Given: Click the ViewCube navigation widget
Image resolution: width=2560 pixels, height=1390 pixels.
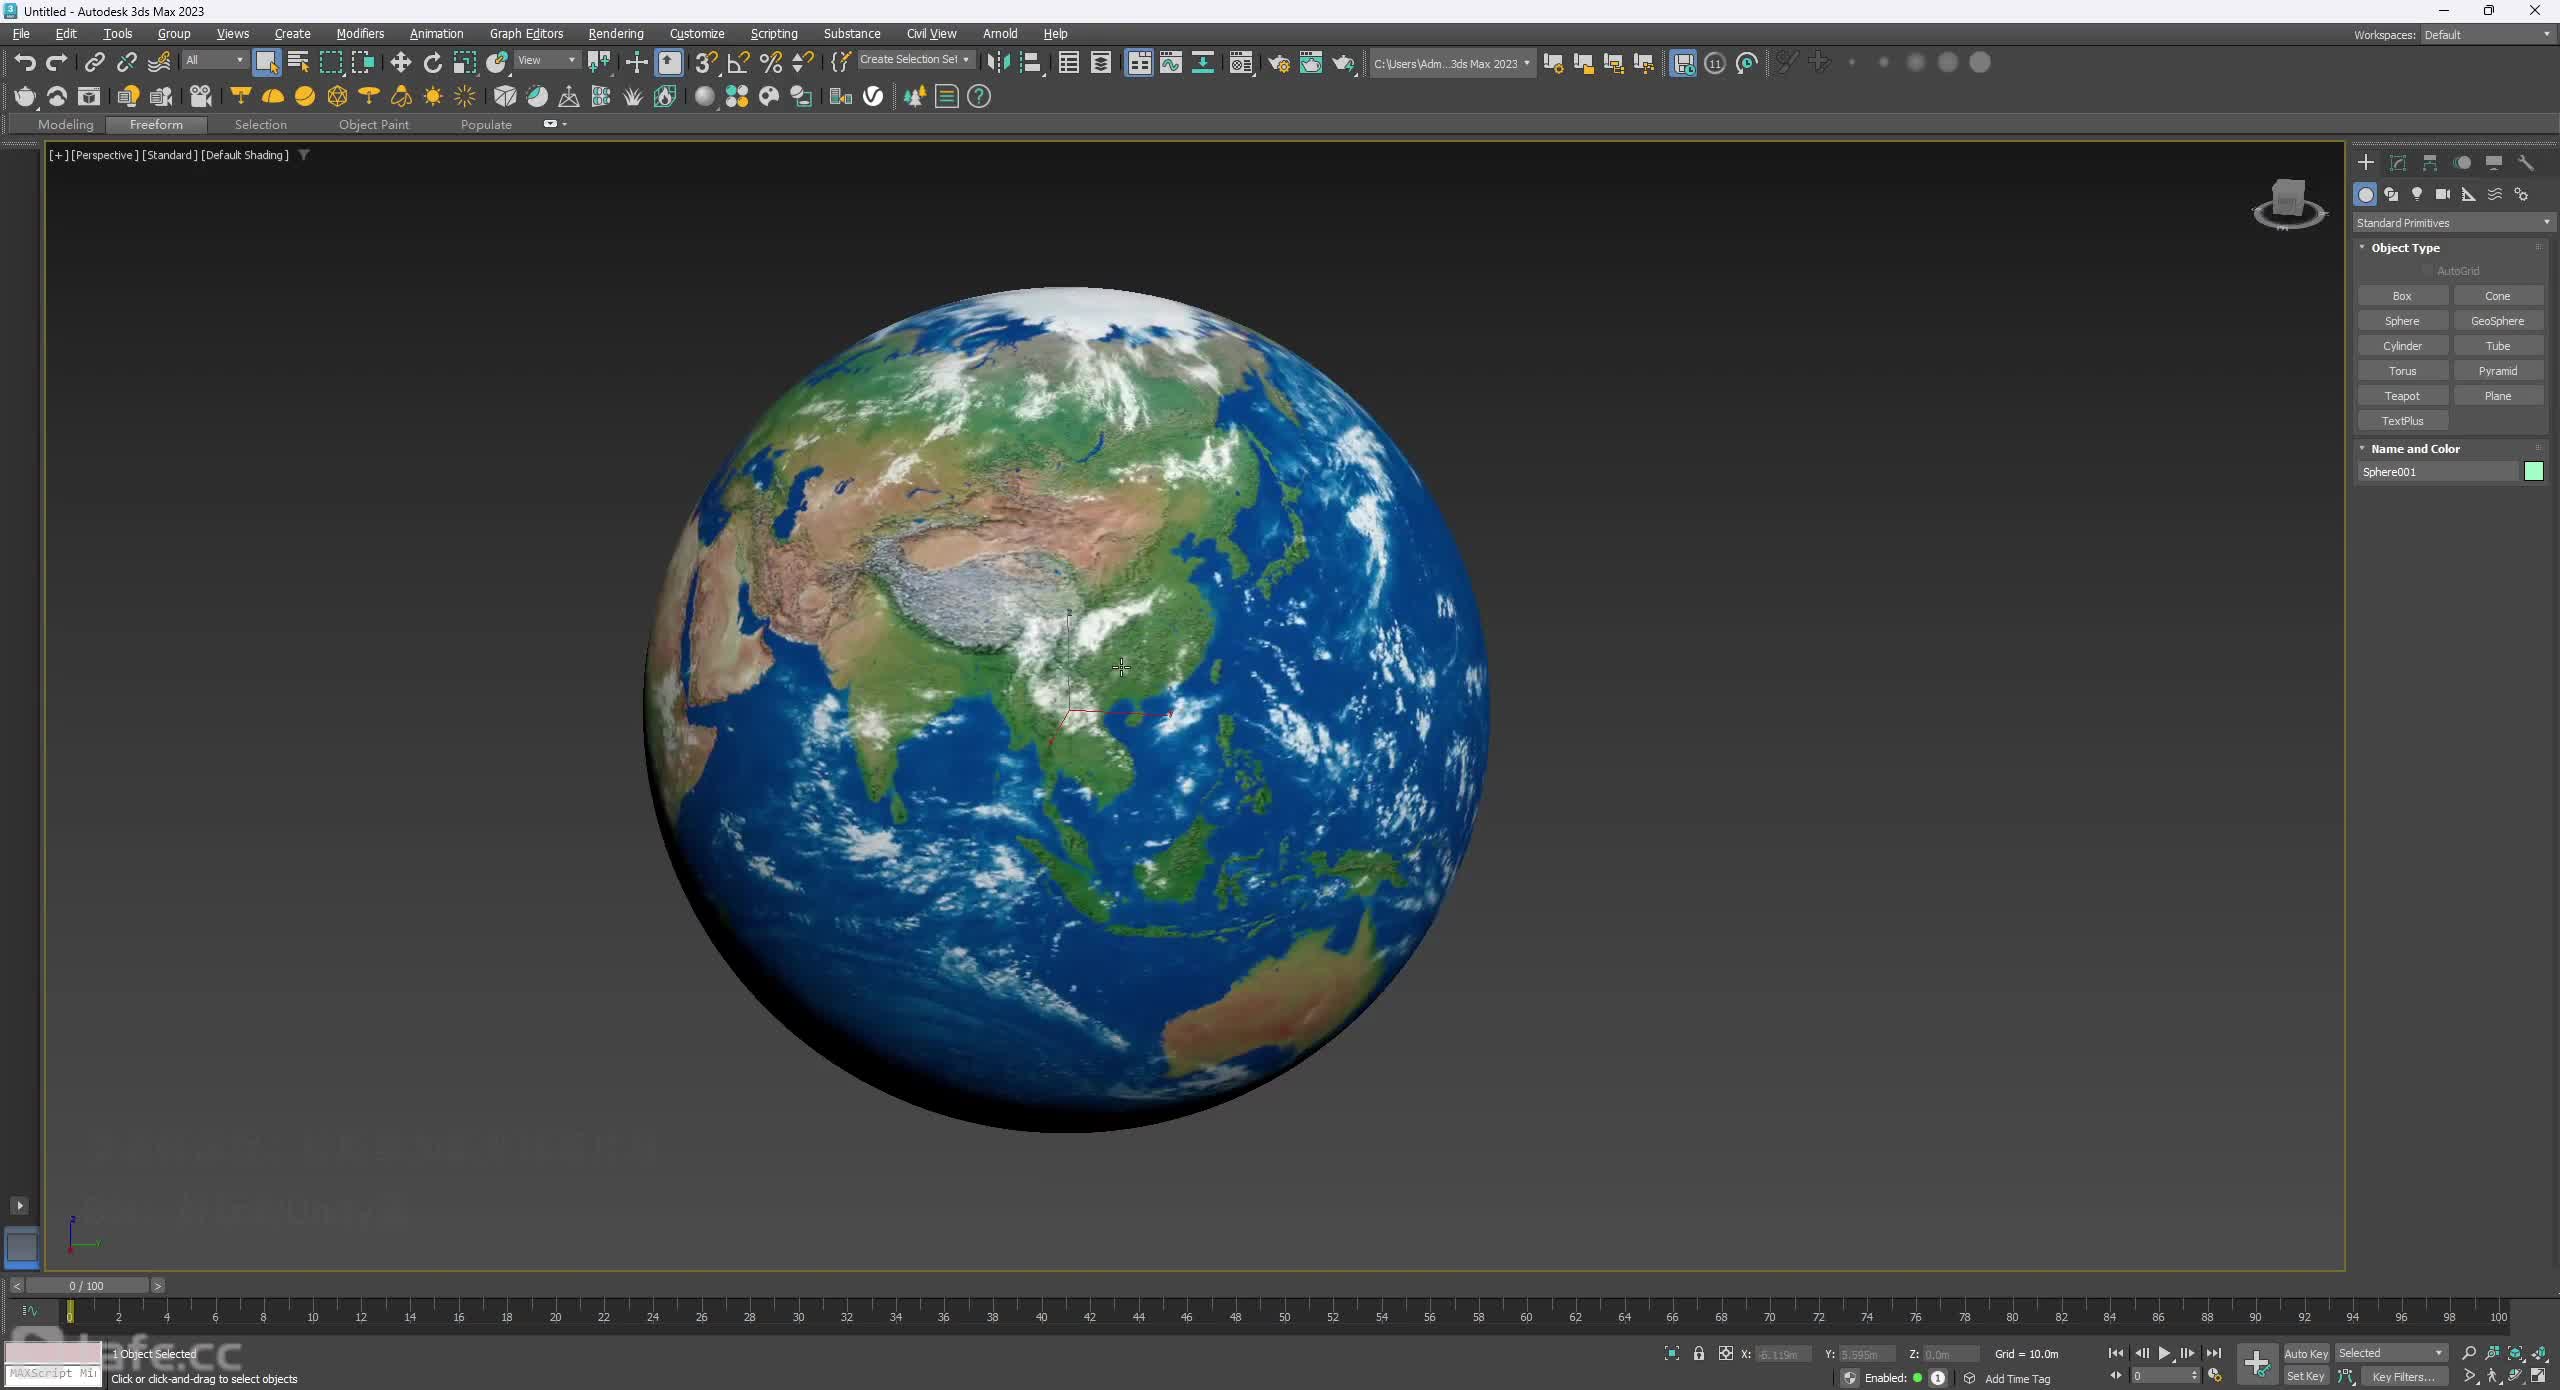Looking at the screenshot, I should (x=2290, y=204).
